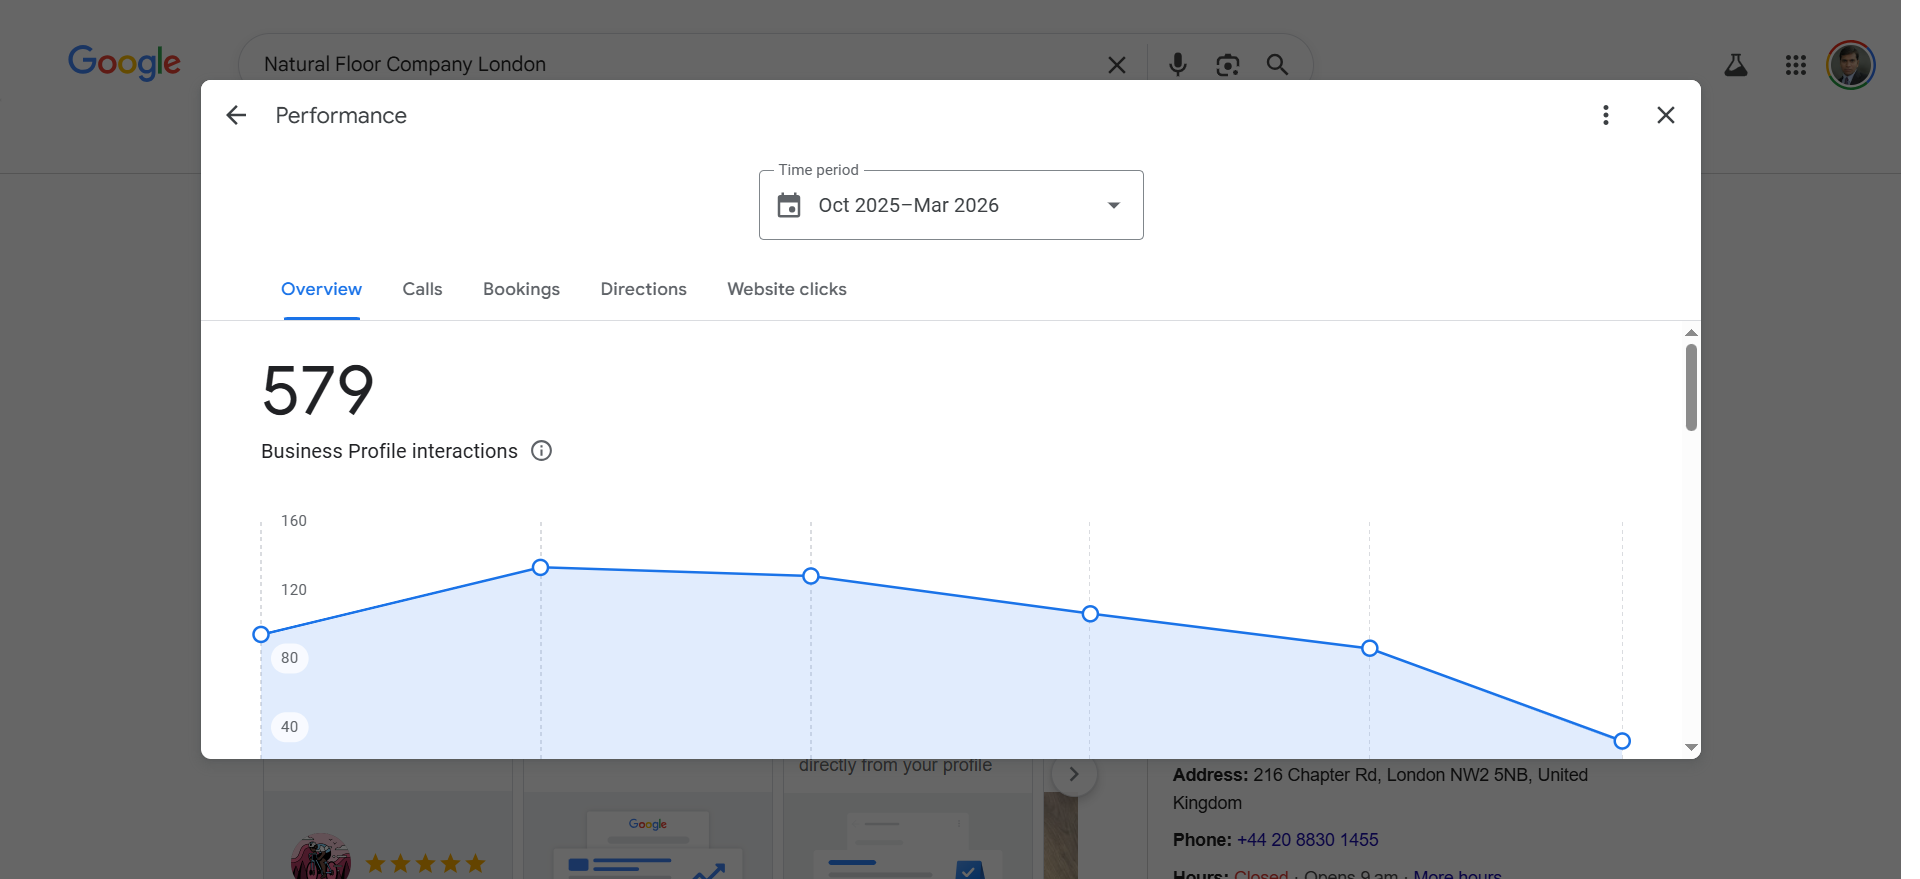
Task: Open the Website clicks tab
Action: [x=787, y=289]
